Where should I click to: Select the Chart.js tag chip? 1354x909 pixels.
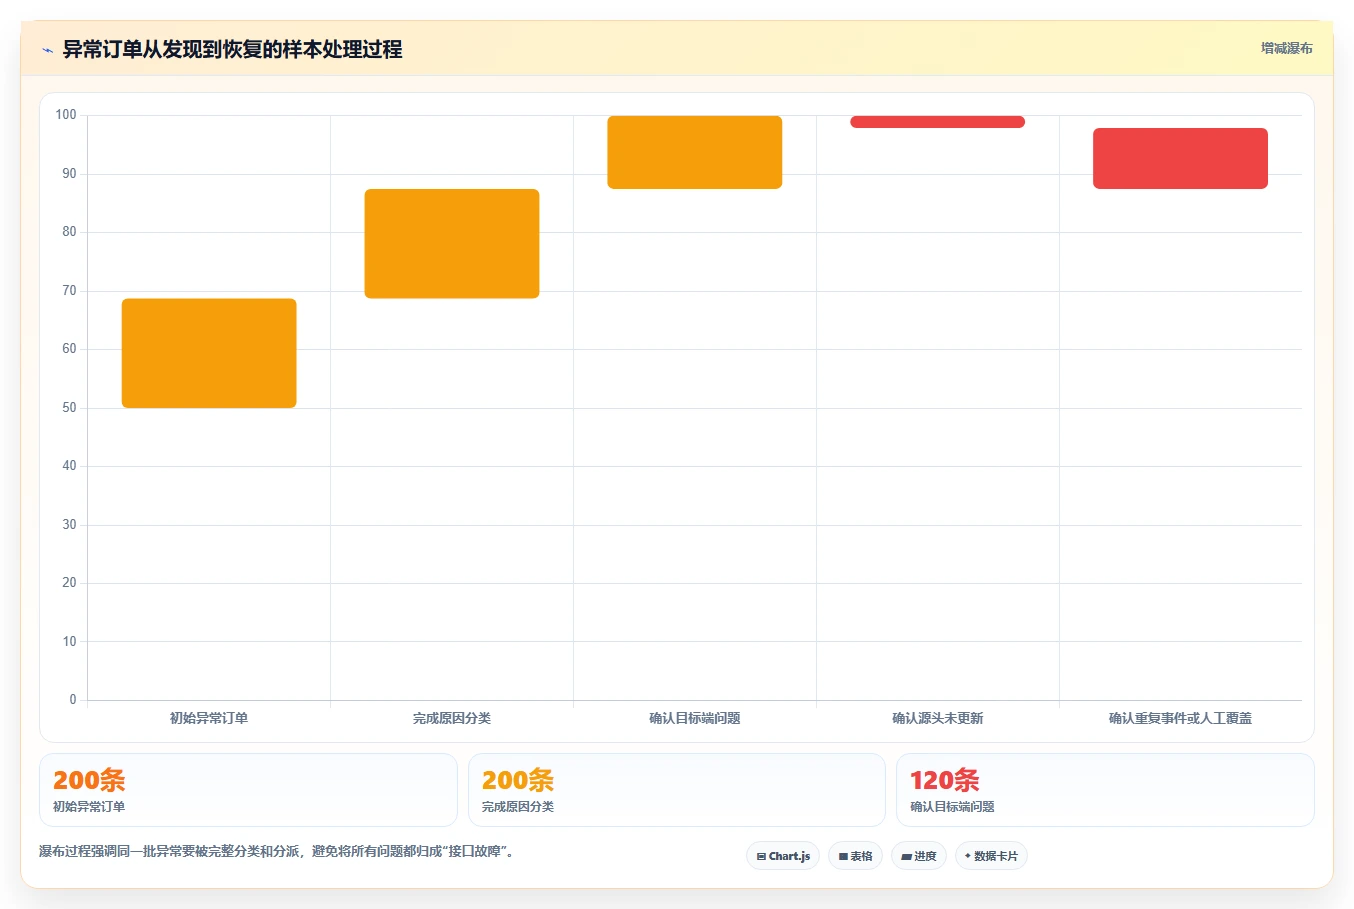click(x=783, y=856)
